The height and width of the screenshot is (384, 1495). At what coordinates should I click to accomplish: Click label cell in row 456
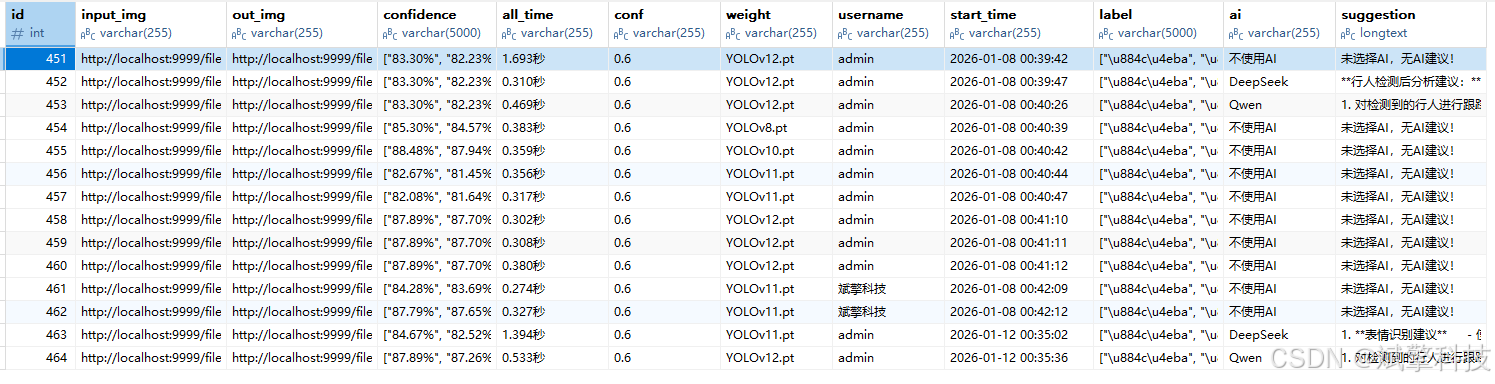[1158, 174]
